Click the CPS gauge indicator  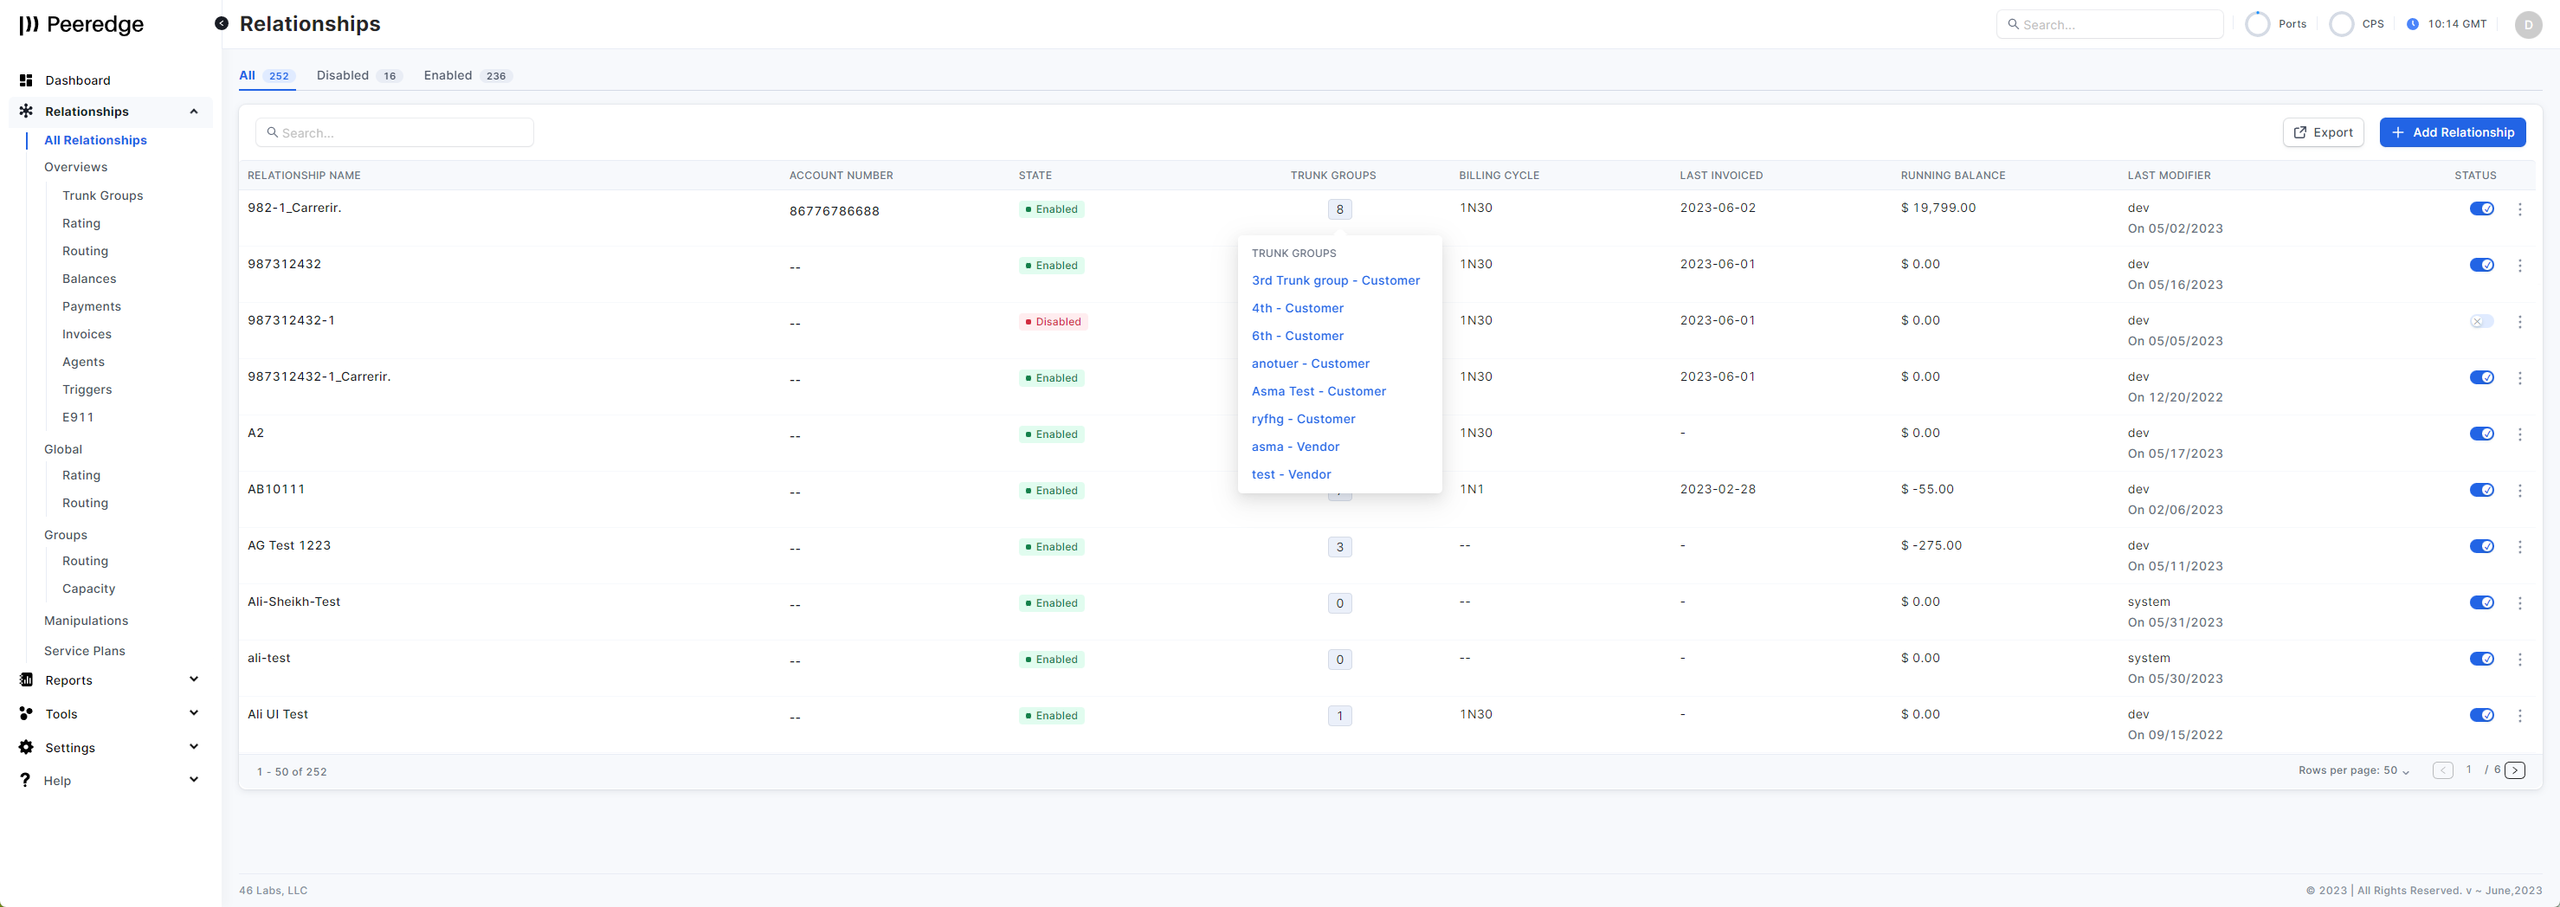(x=2341, y=24)
